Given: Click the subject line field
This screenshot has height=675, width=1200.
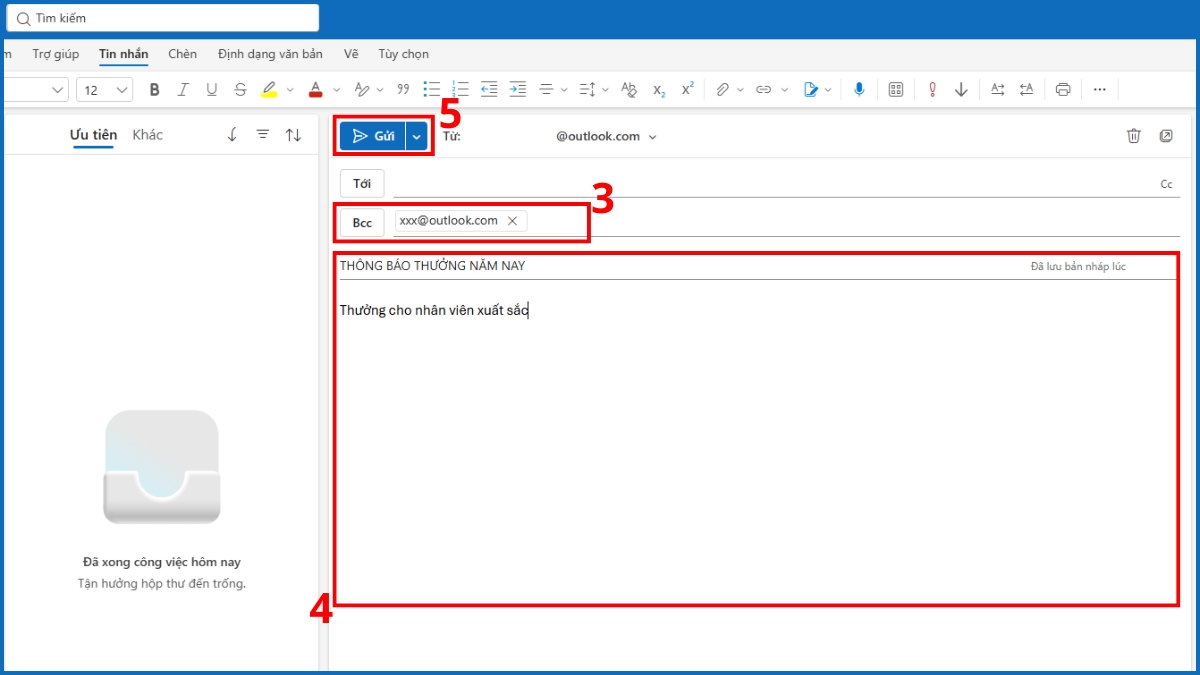Looking at the screenshot, I should (x=680, y=266).
